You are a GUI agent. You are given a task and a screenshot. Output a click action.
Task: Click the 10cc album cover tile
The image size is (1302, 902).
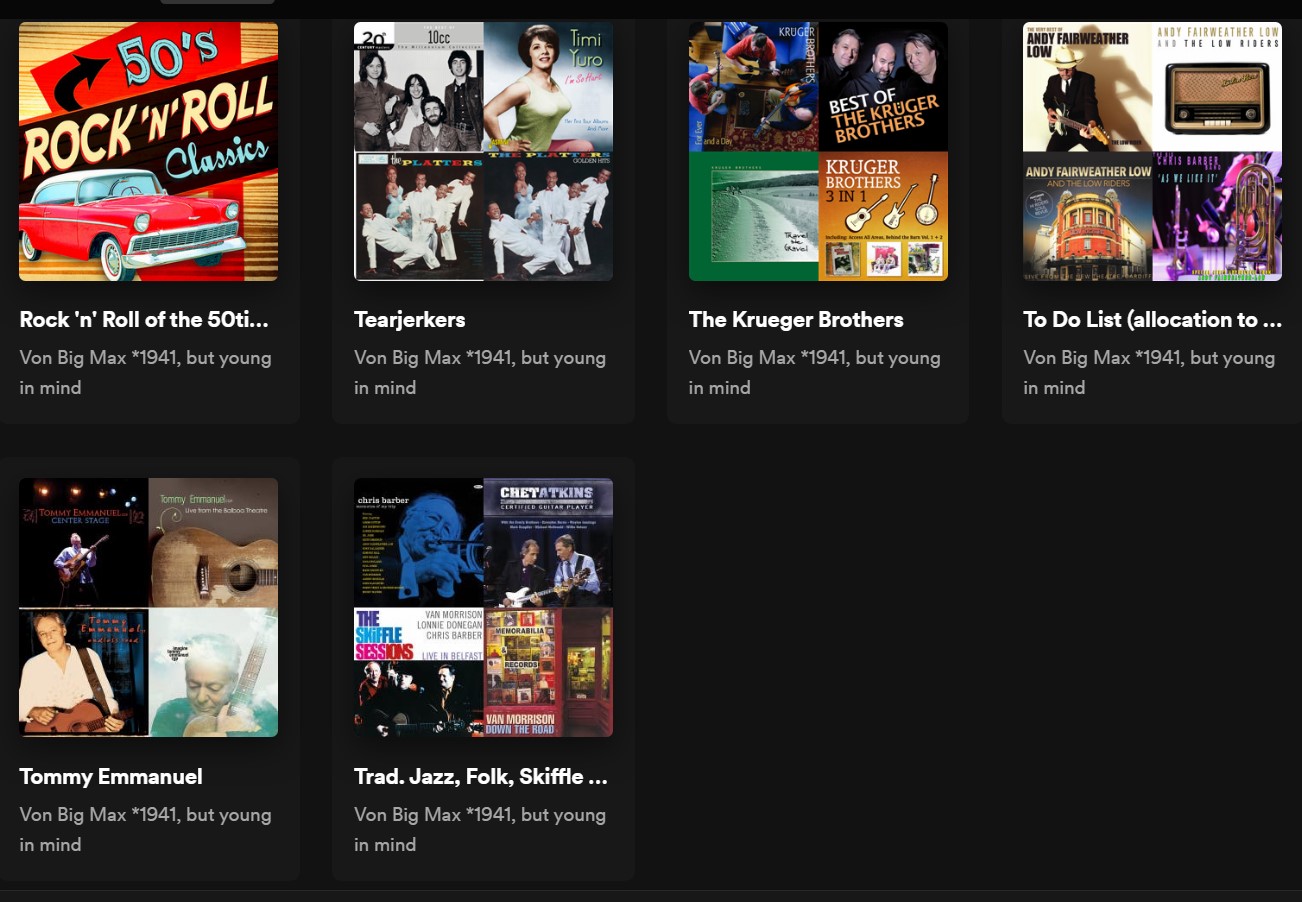(418, 87)
